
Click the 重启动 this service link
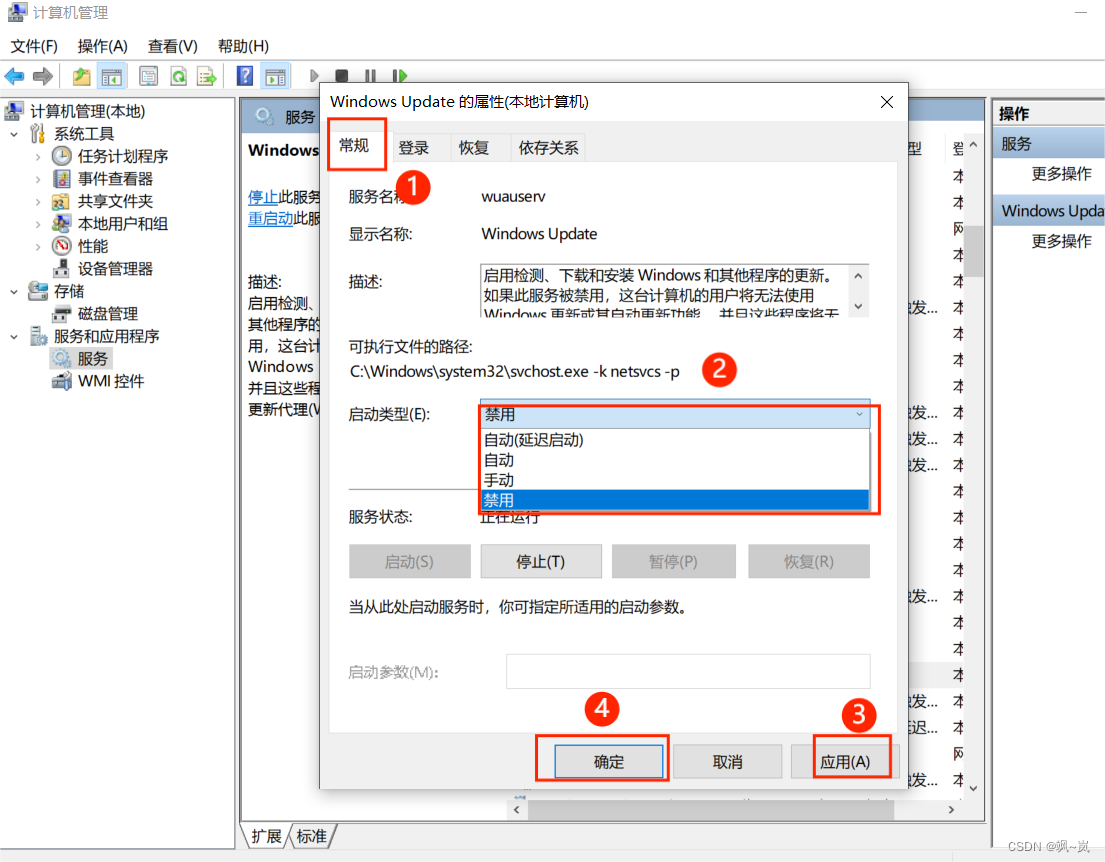tap(271, 218)
